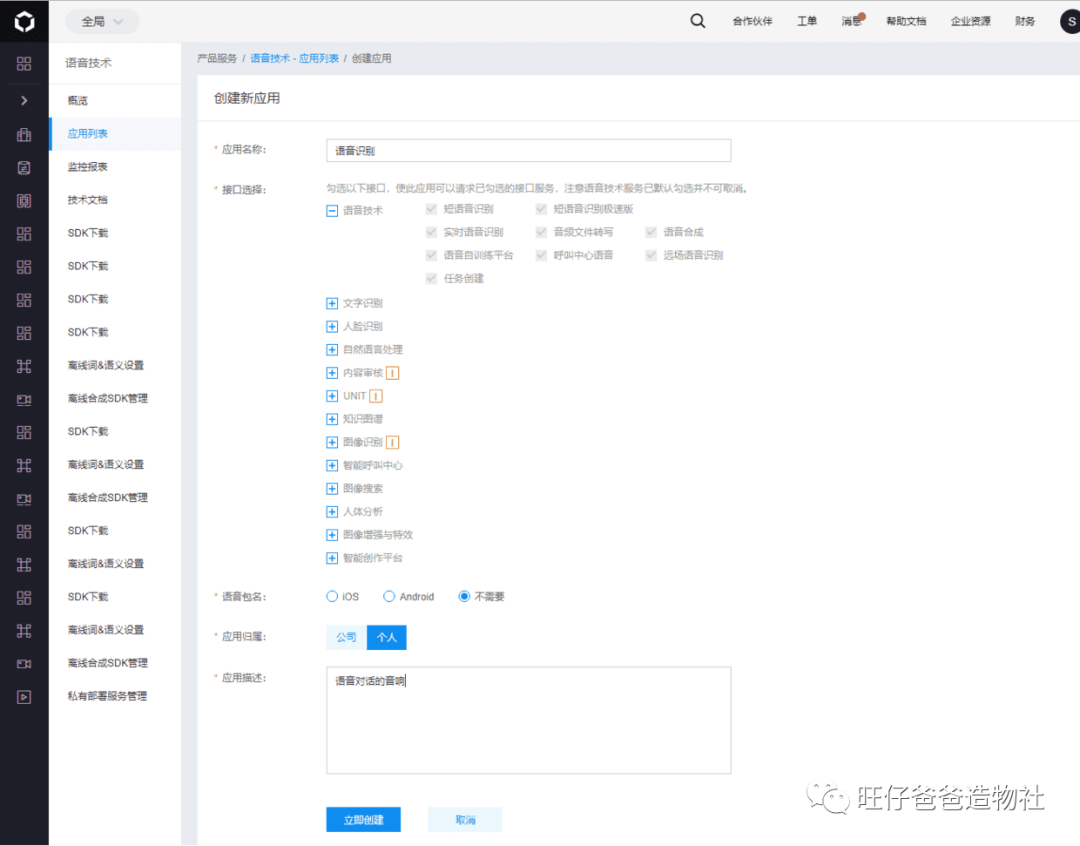The width and height of the screenshot is (1080, 846).
Task: Toggle the 任务创建 checkbox
Action: (x=431, y=279)
